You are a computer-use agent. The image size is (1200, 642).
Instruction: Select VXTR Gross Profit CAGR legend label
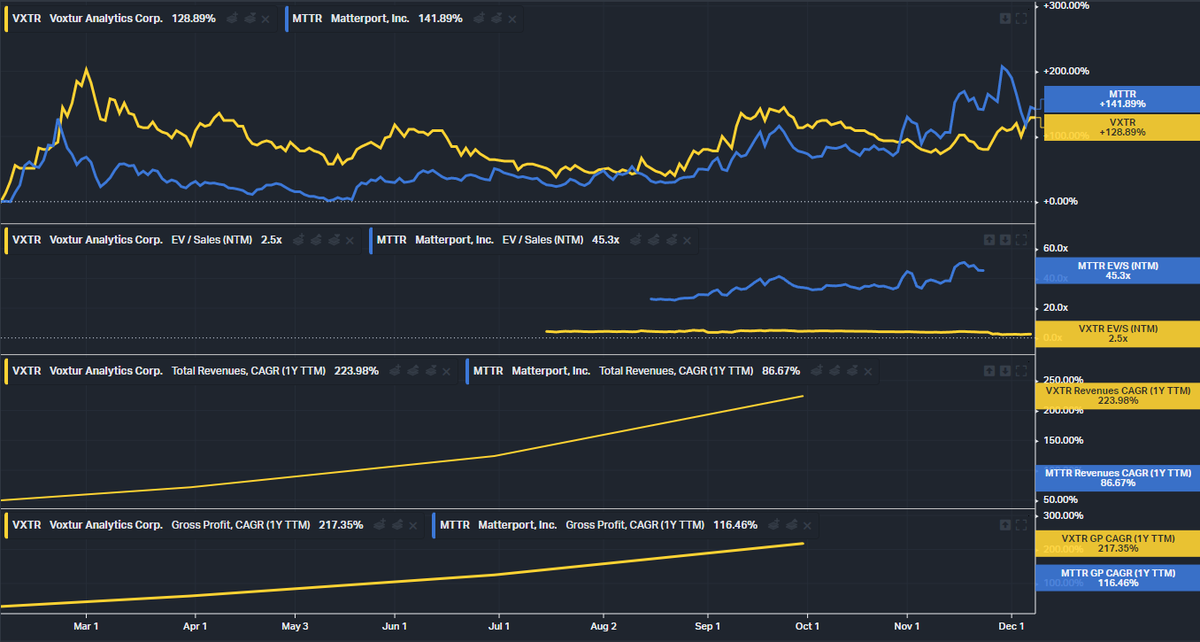(x=188, y=525)
